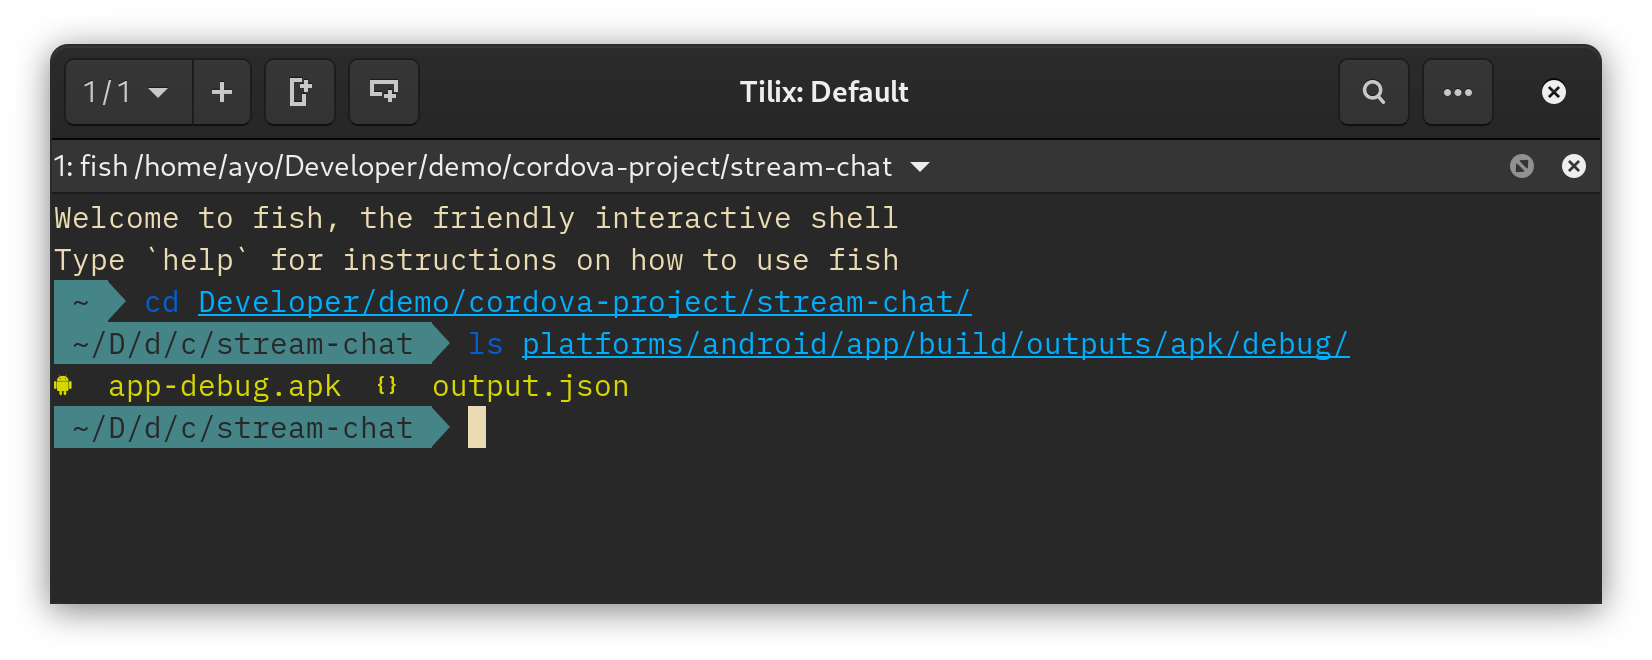This screenshot has height=660, width=1652.
Task: Add a new session with plus button
Action: 222,92
